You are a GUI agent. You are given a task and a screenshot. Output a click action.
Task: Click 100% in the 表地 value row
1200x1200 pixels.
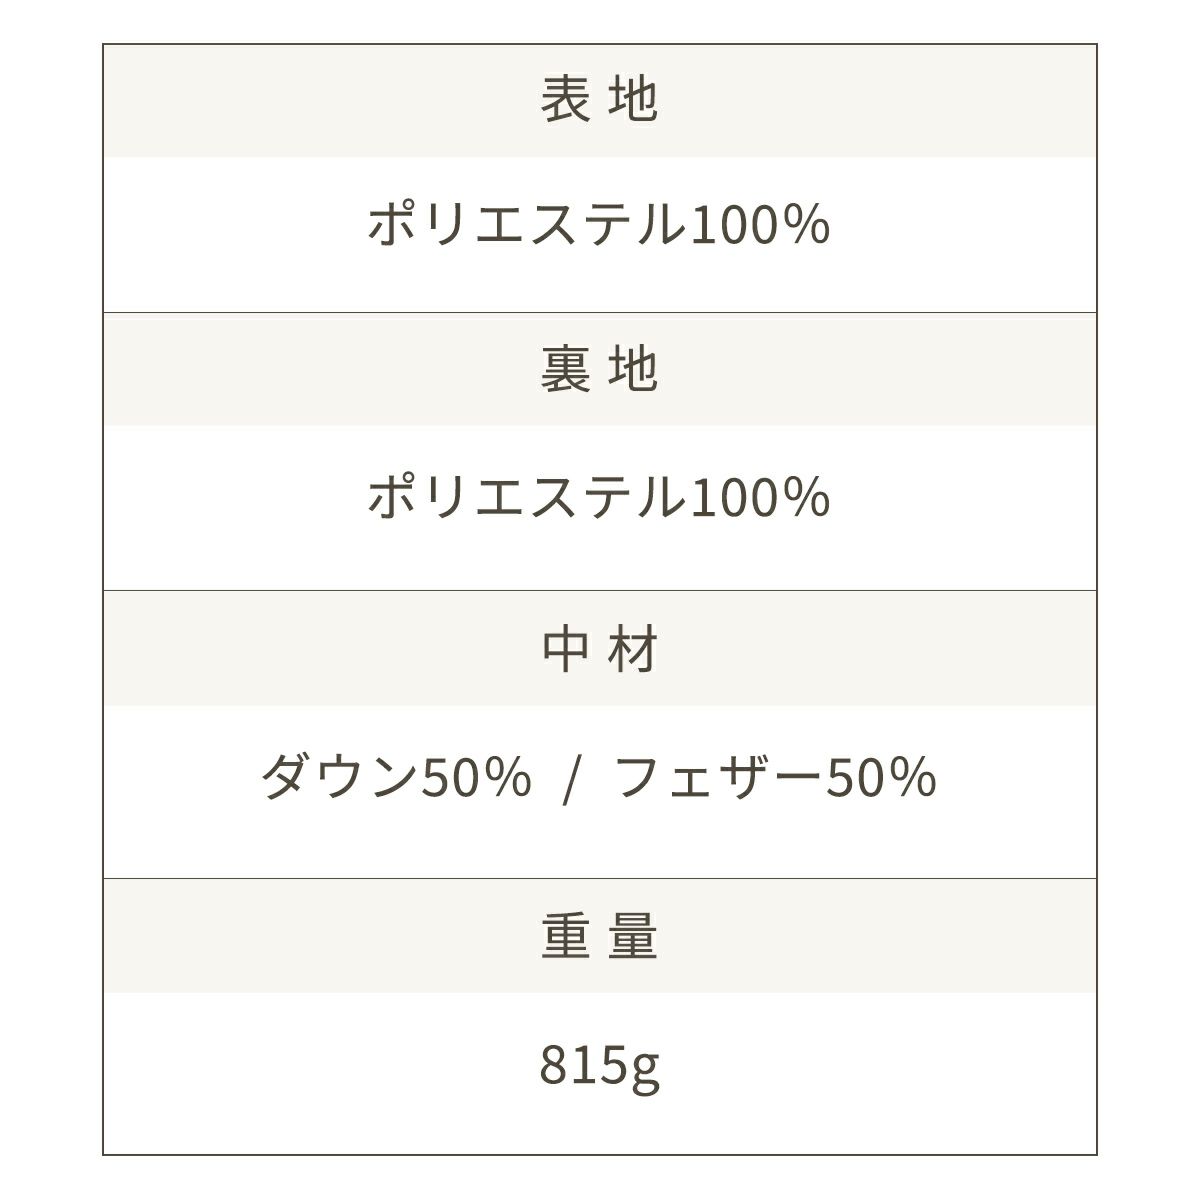[x=760, y=225]
